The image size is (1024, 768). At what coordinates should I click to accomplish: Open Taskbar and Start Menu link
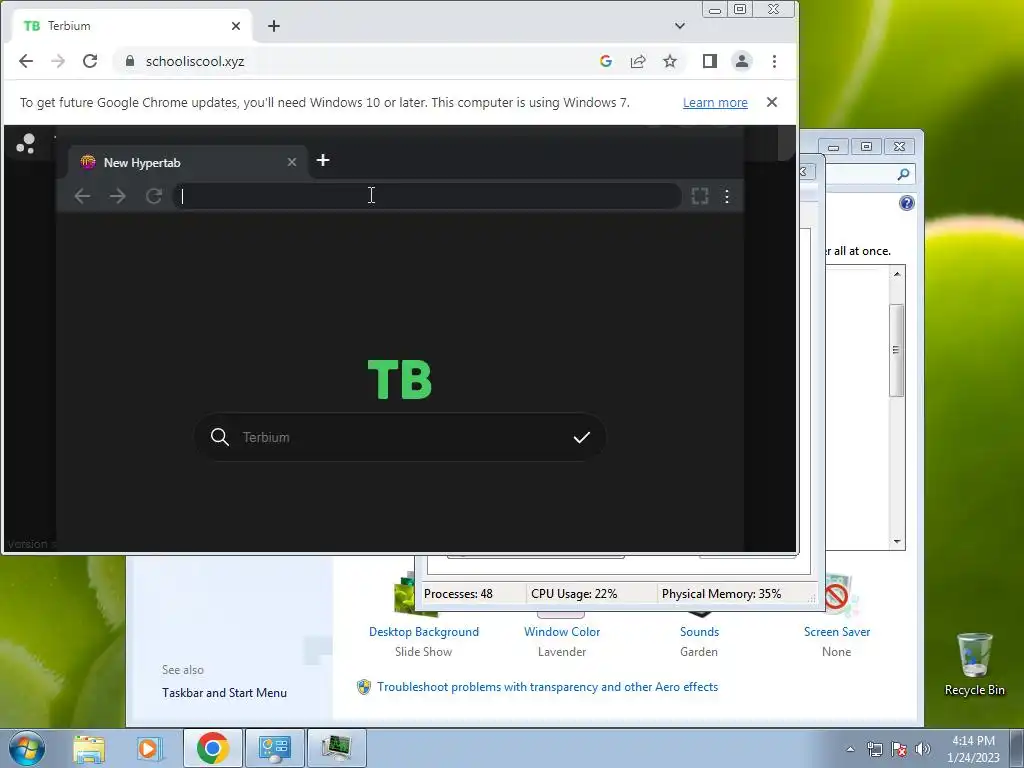(224, 693)
